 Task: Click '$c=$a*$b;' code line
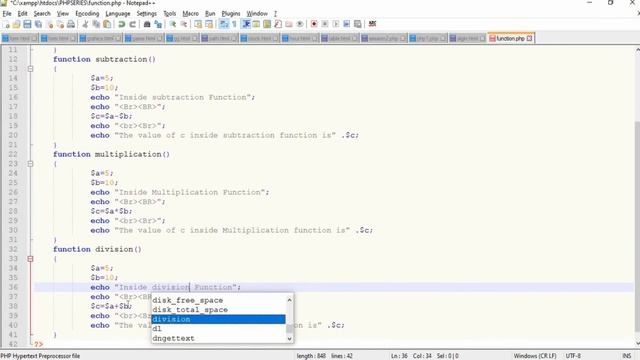111,211
